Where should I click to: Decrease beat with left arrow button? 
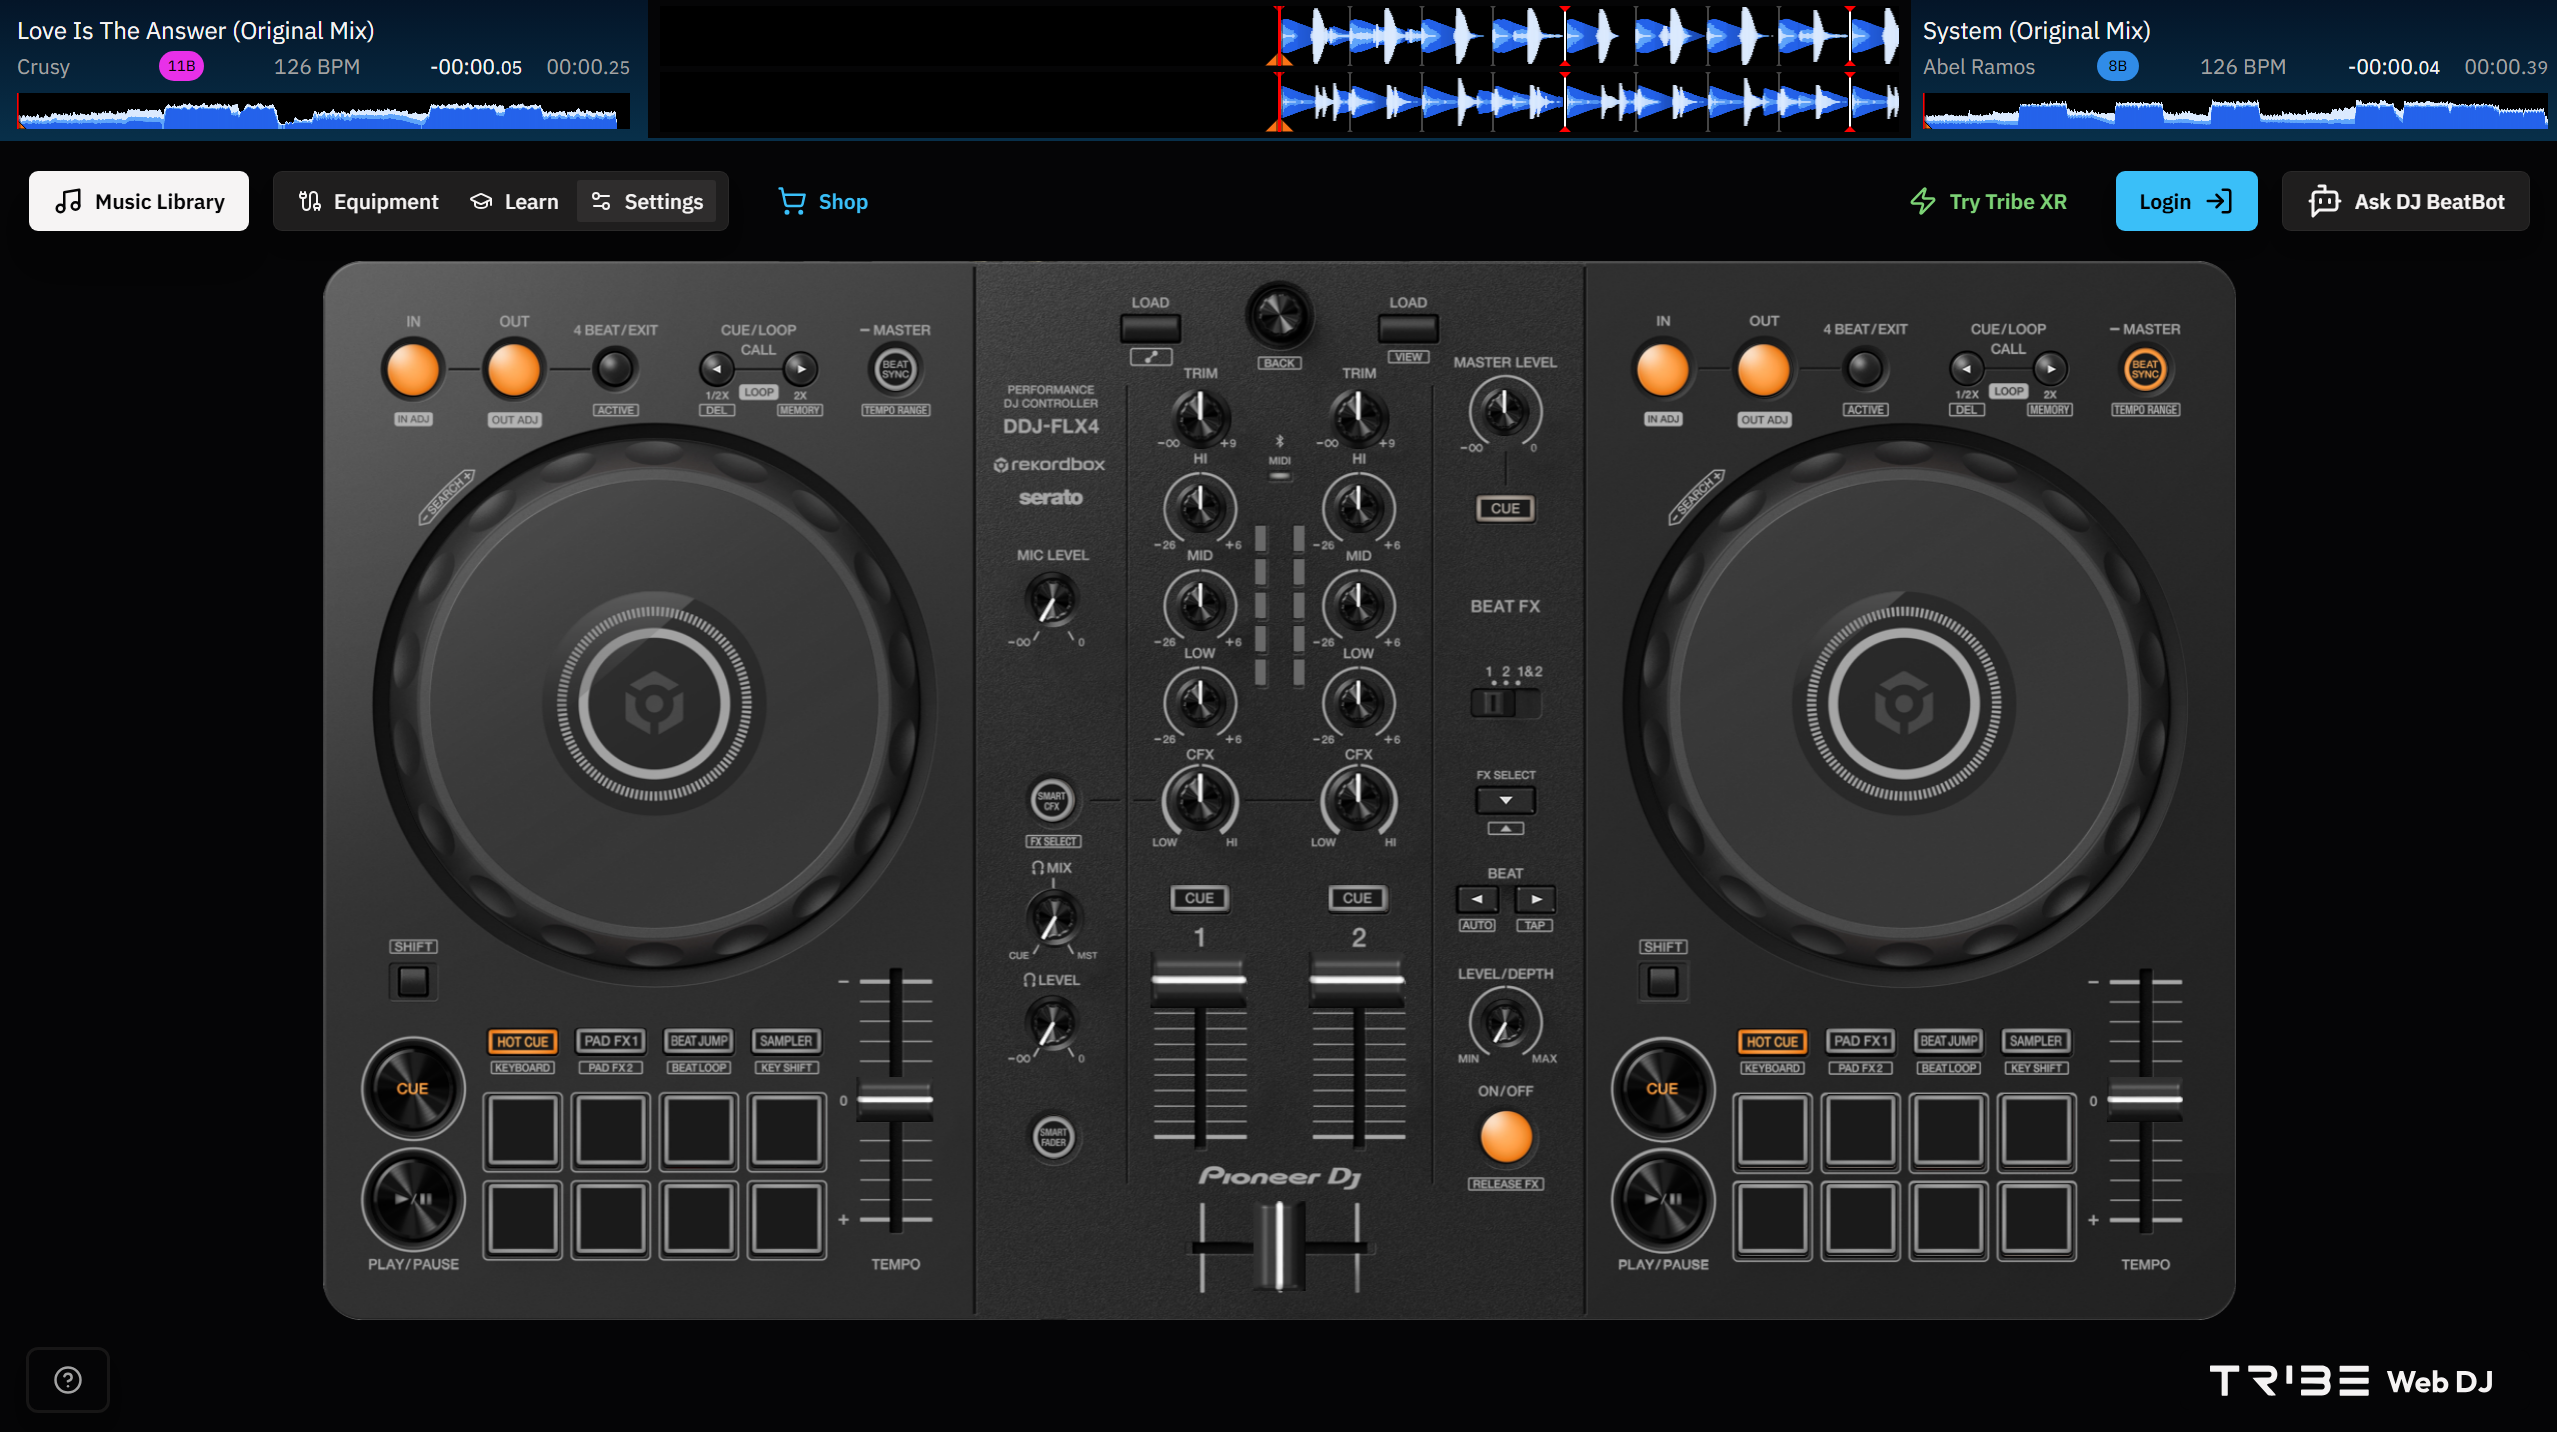[1477, 899]
